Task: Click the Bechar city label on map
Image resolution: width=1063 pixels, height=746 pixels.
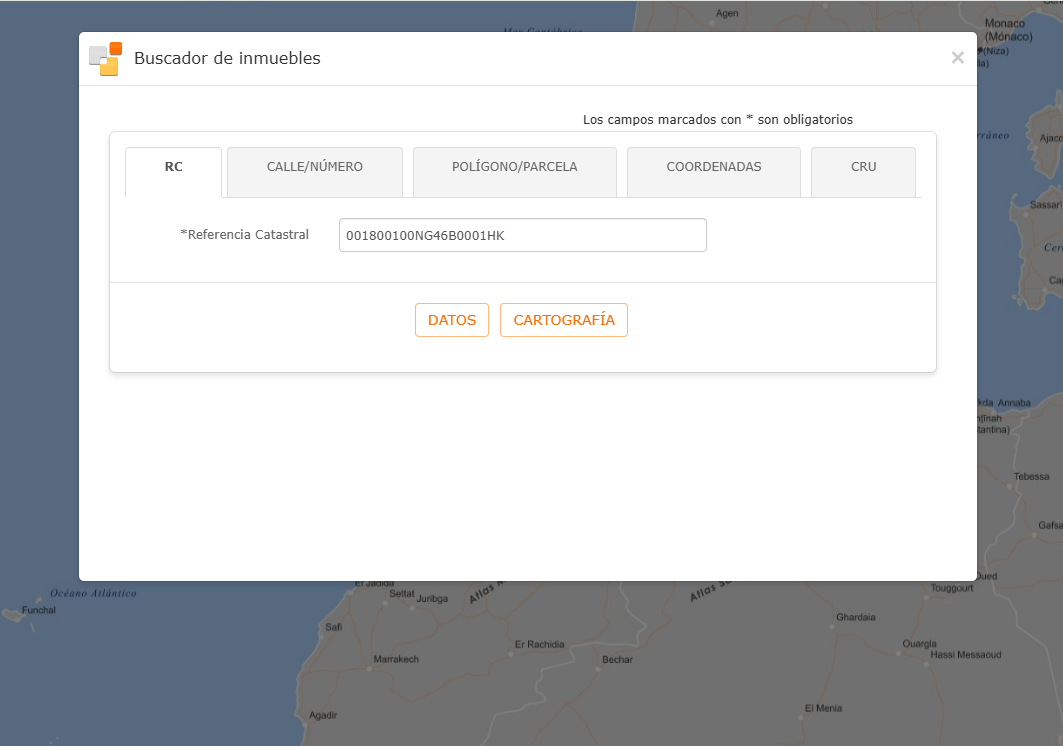Action: (618, 659)
